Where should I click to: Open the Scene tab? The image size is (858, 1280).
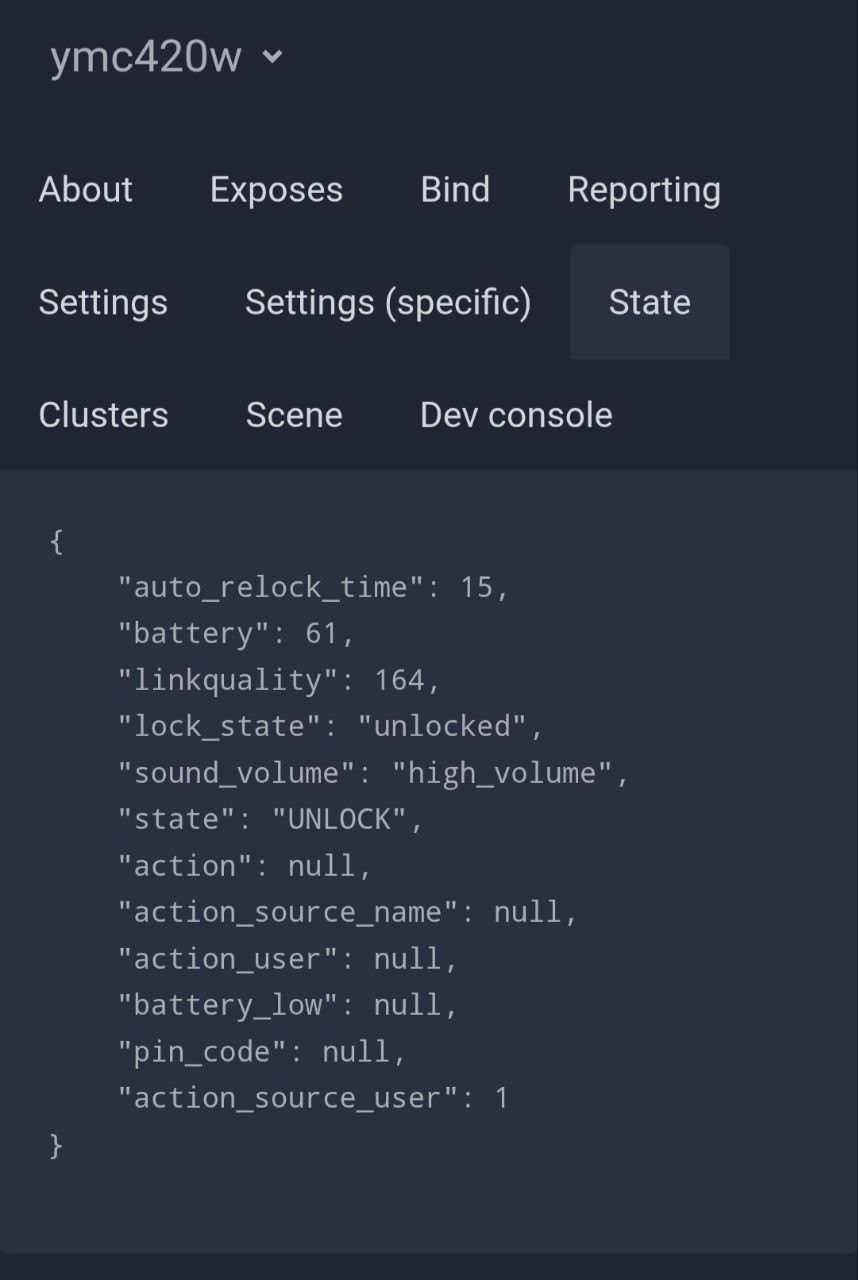click(x=294, y=415)
